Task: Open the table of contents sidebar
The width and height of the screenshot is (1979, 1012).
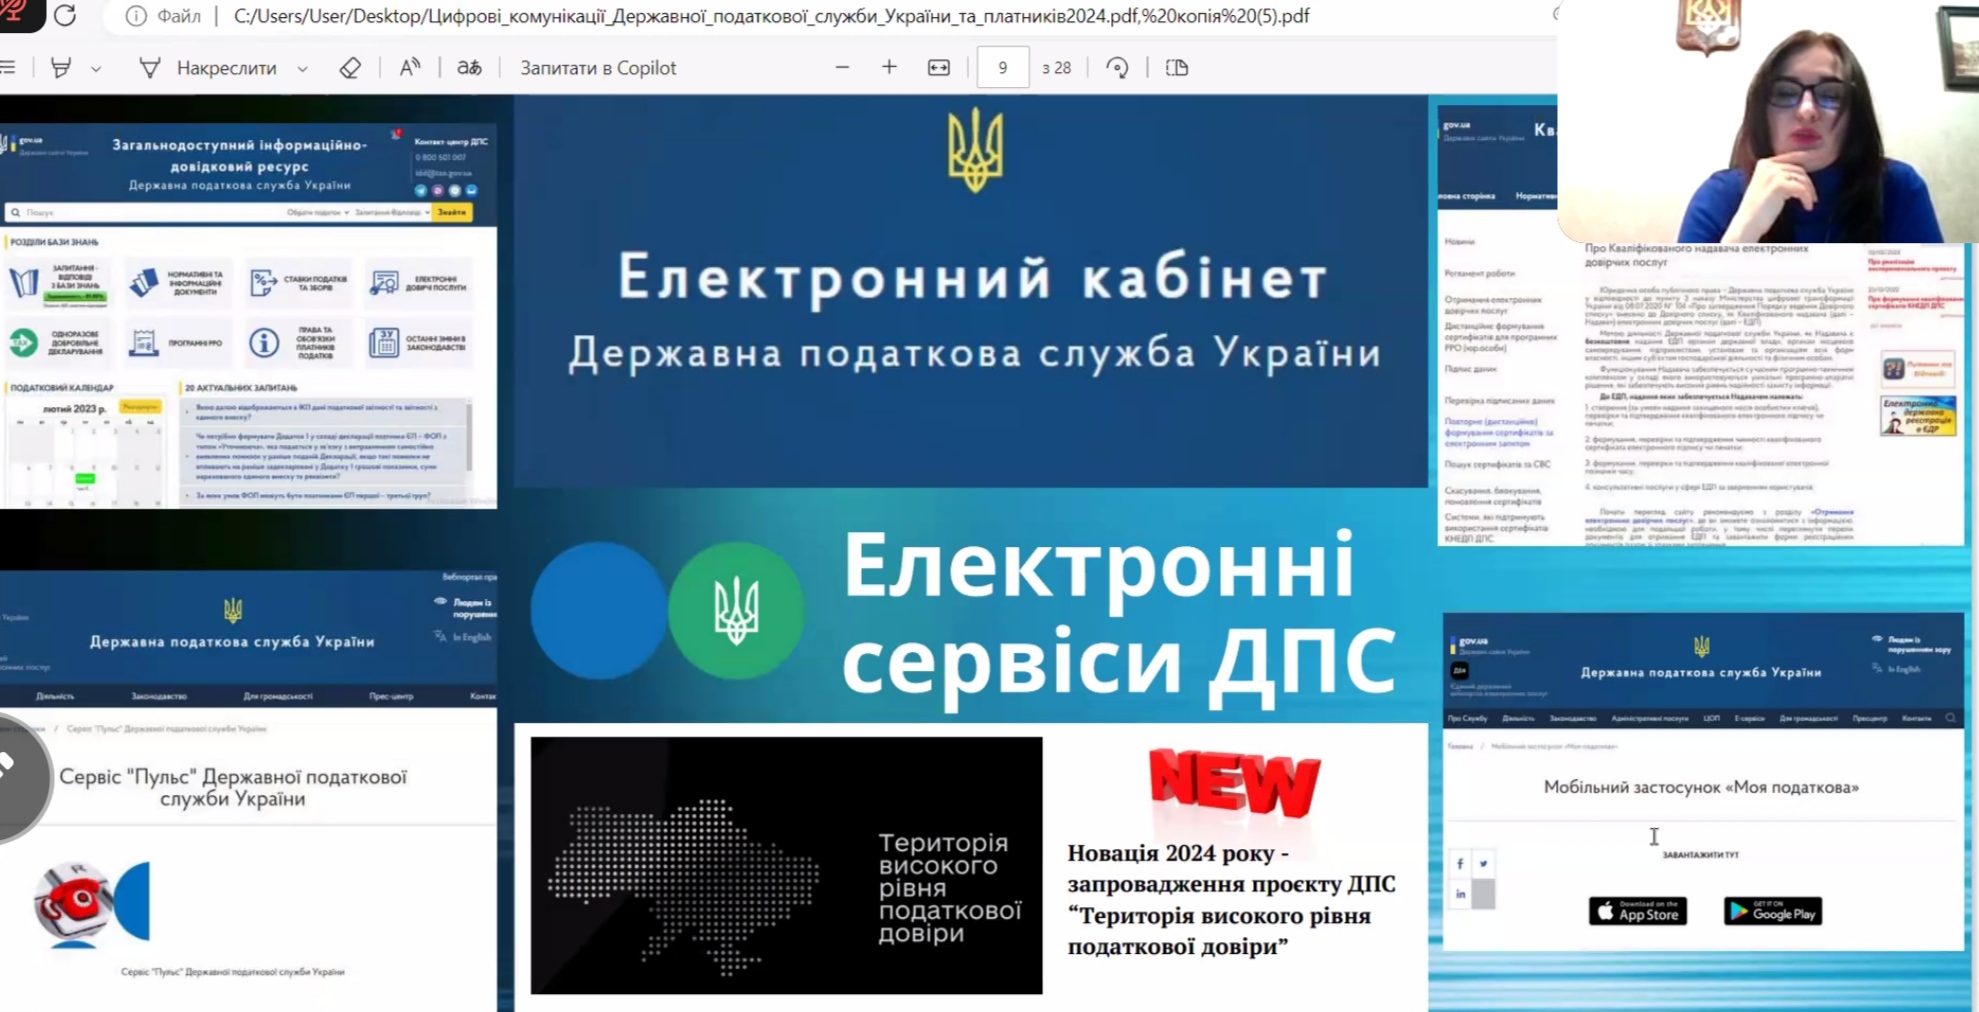Action: point(8,68)
